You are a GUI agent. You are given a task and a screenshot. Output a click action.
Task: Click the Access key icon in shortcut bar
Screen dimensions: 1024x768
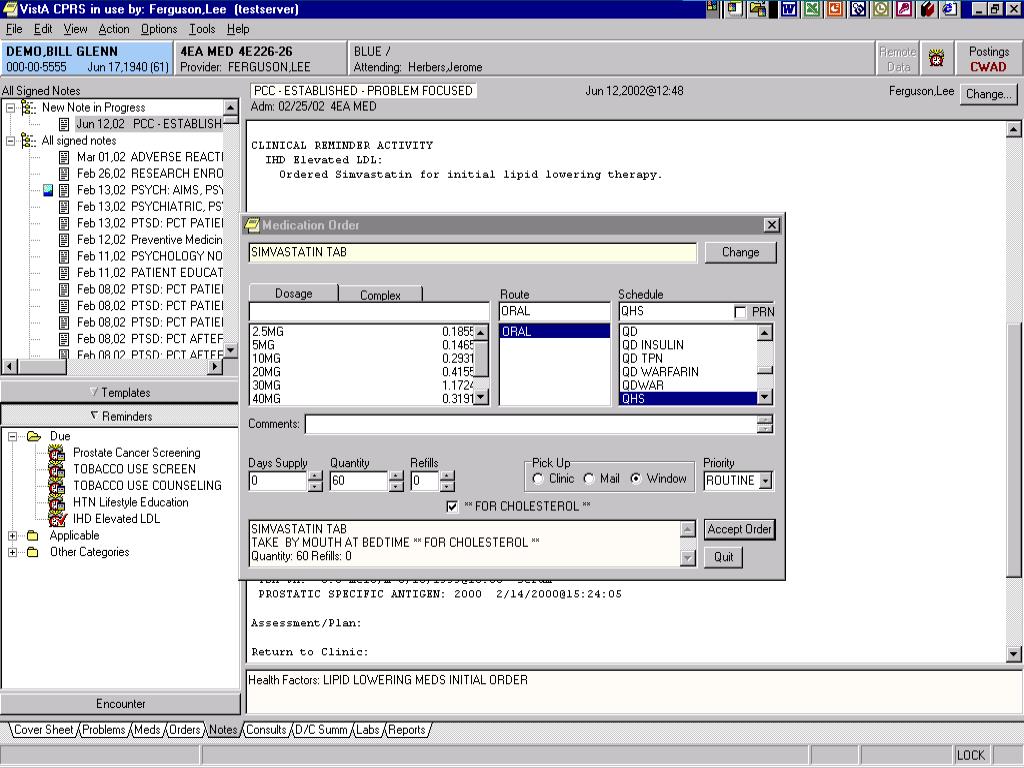(x=904, y=9)
